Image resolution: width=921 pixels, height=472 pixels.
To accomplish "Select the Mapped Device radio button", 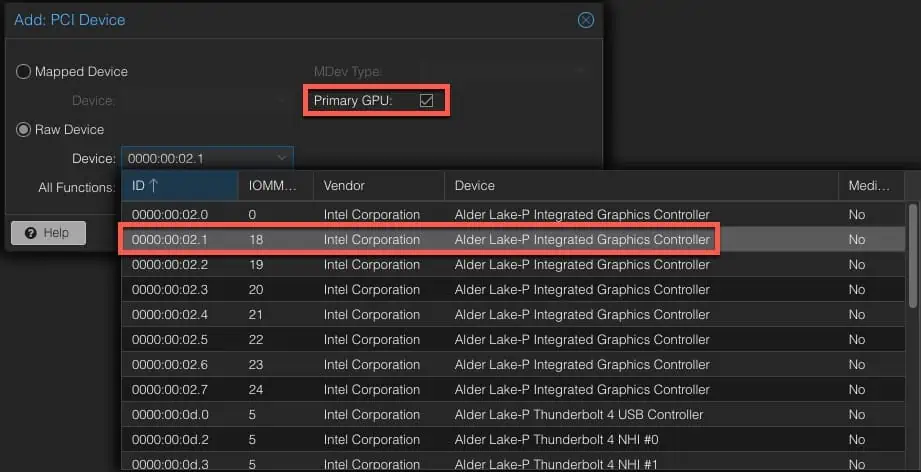I will point(23,72).
